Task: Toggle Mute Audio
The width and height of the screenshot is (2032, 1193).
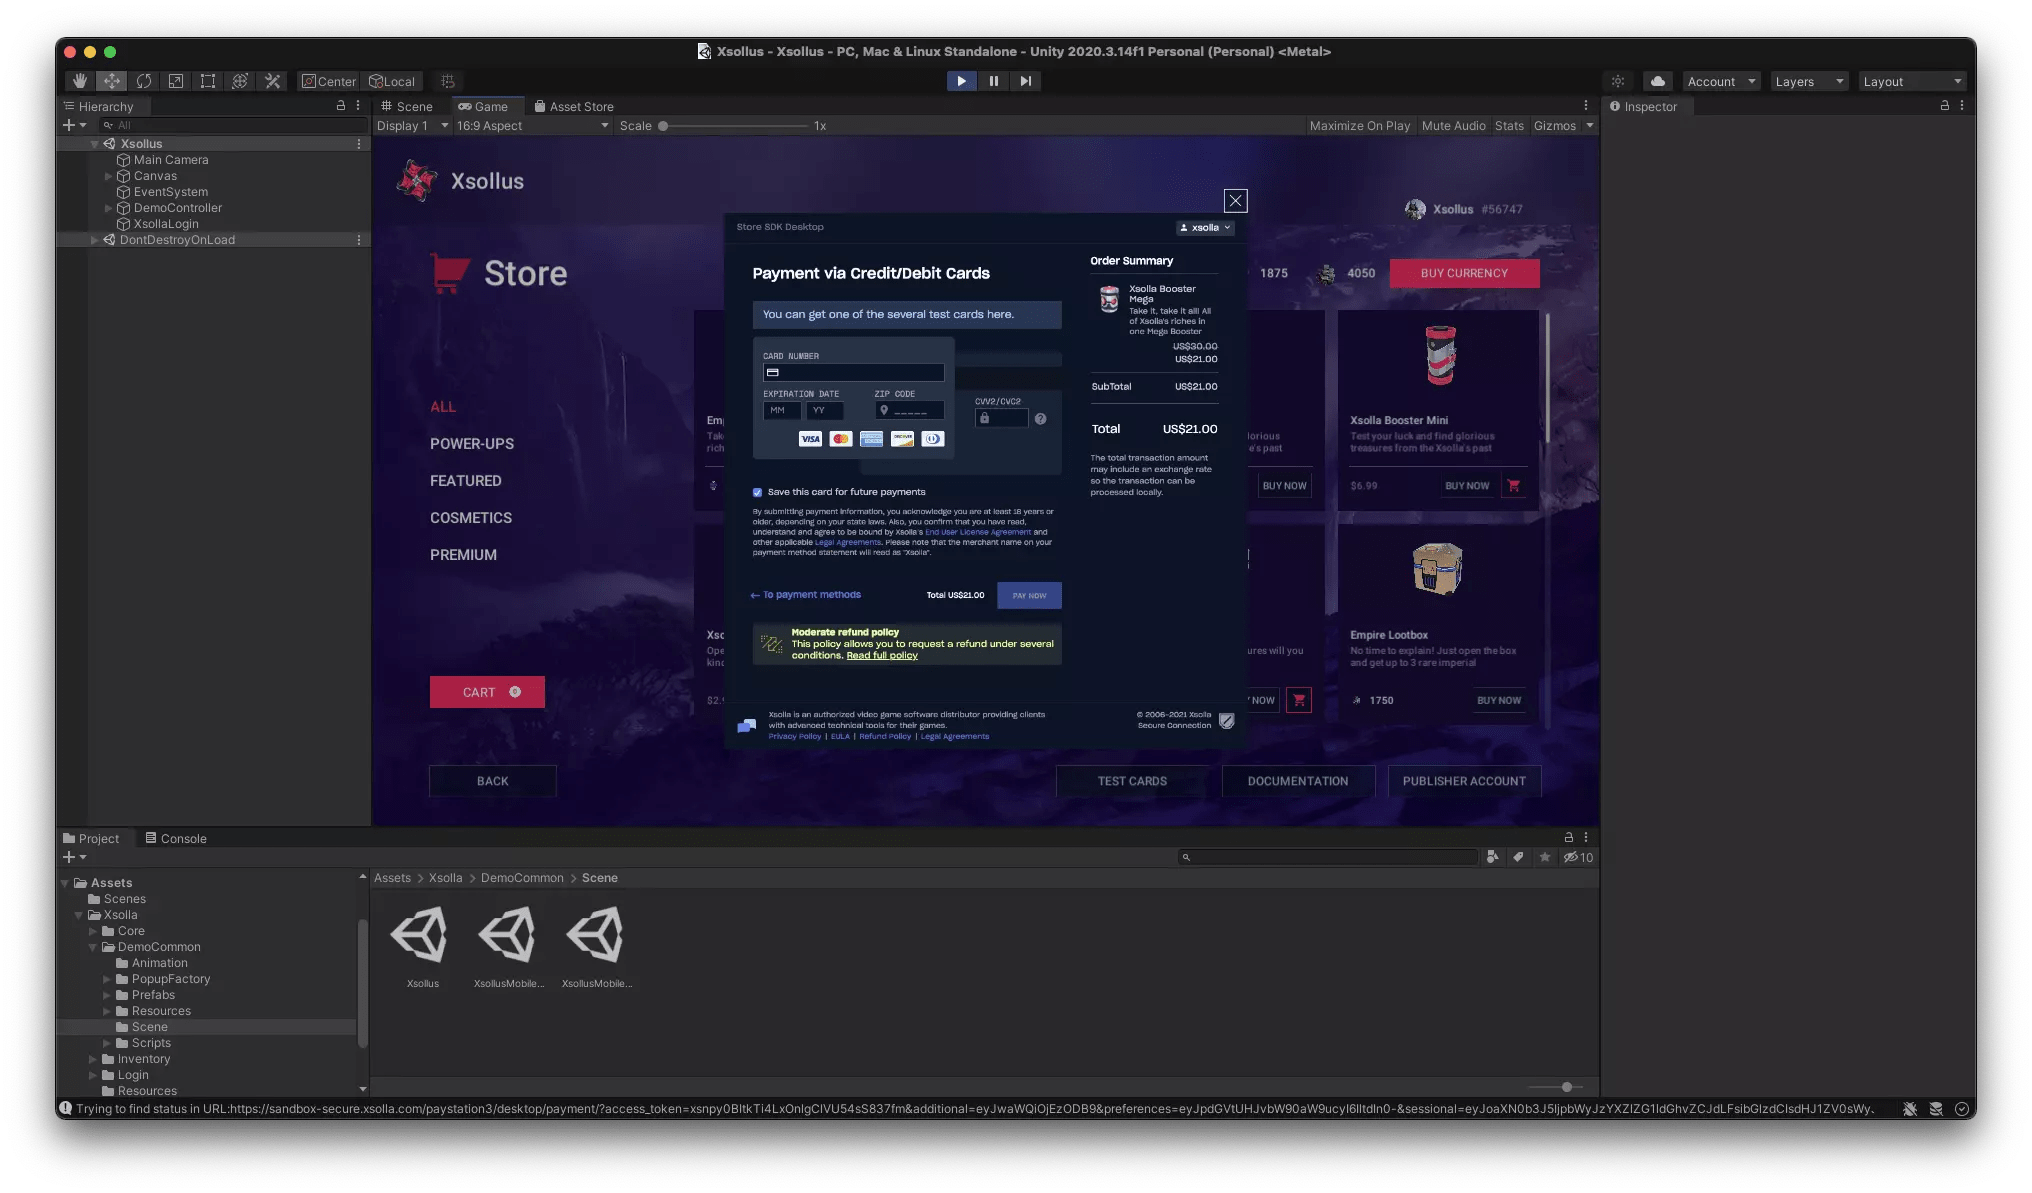Action: pos(1453,125)
